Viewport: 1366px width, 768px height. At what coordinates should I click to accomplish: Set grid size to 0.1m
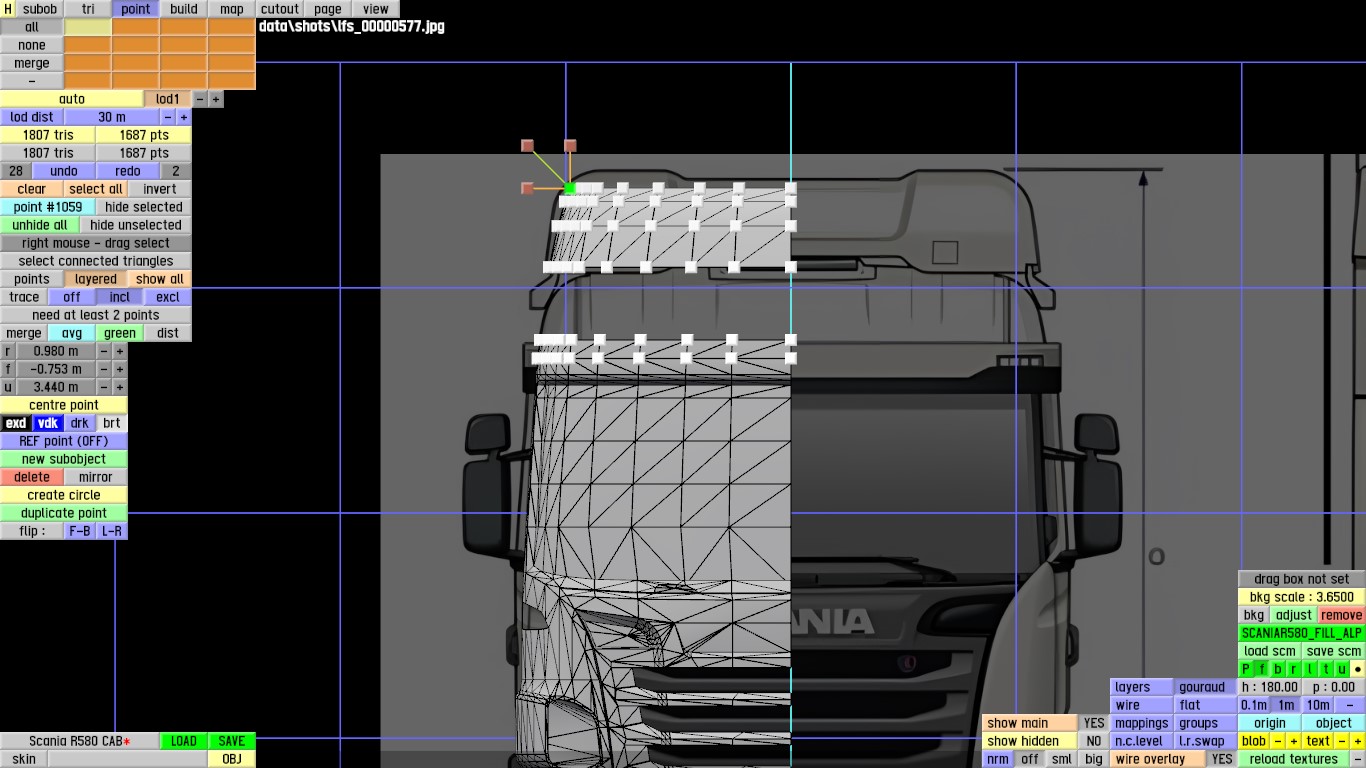1254,705
